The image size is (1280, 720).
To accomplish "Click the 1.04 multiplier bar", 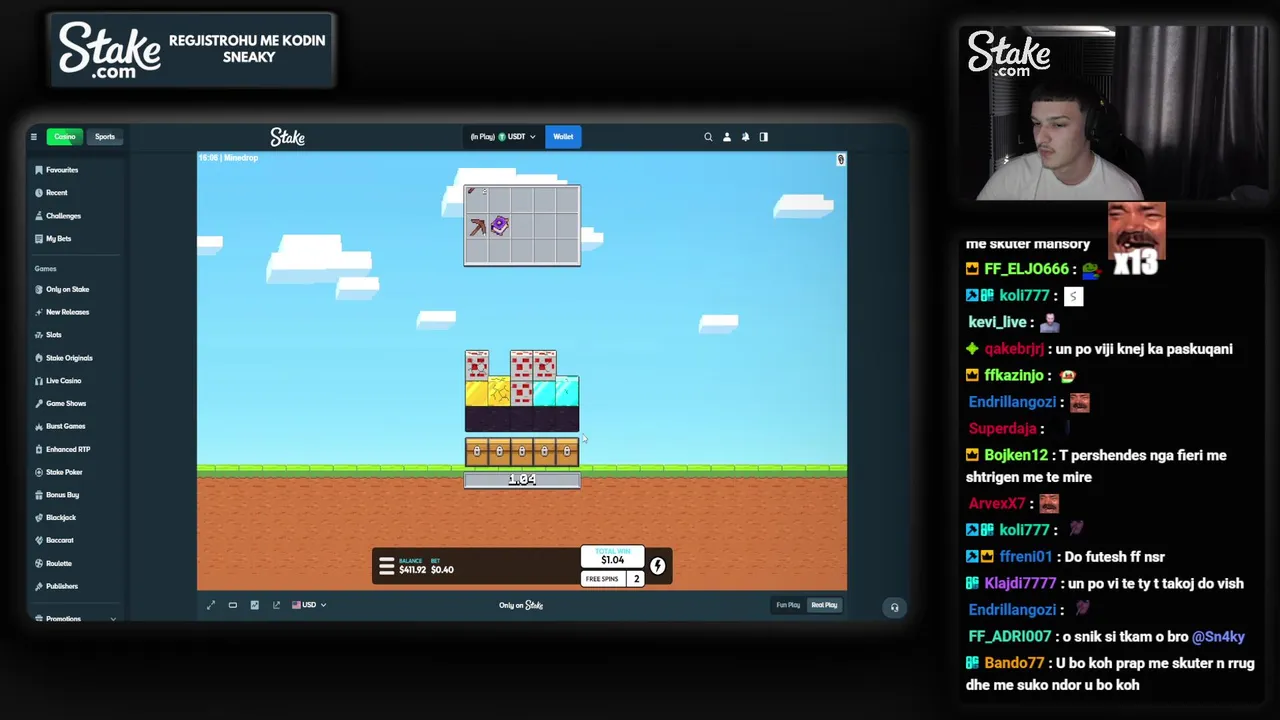I will pos(522,480).
